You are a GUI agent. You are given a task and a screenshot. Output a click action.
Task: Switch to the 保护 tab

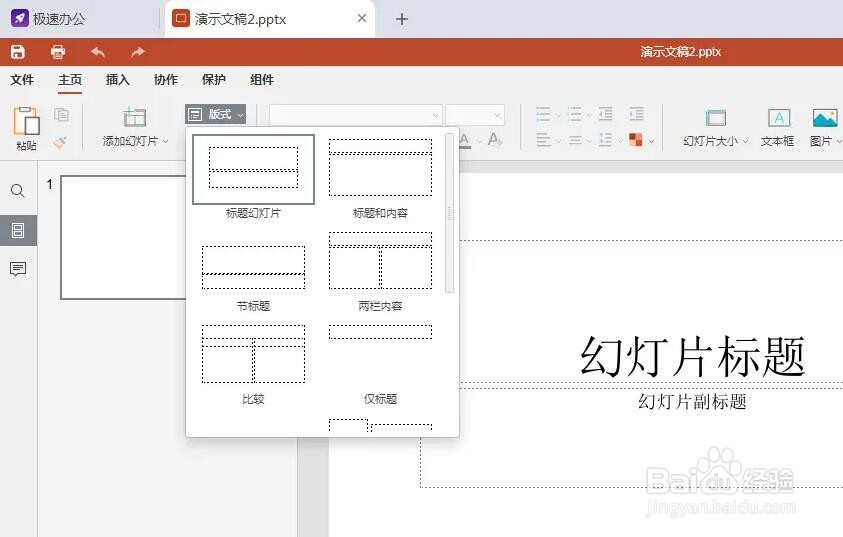pyautogui.click(x=213, y=80)
